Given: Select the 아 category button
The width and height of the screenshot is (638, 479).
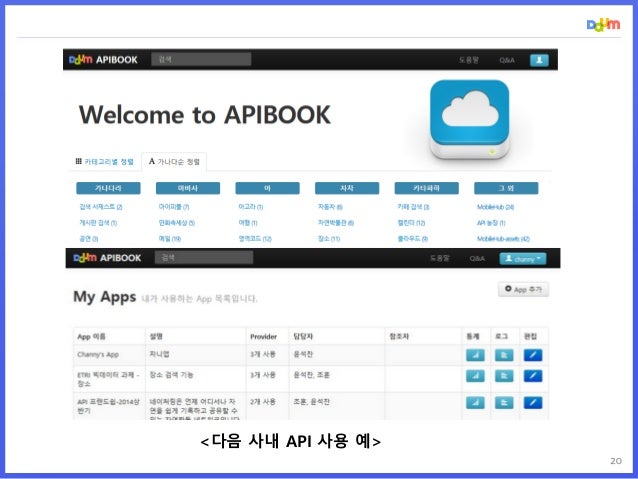Looking at the screenshot, I should [267, 188].
